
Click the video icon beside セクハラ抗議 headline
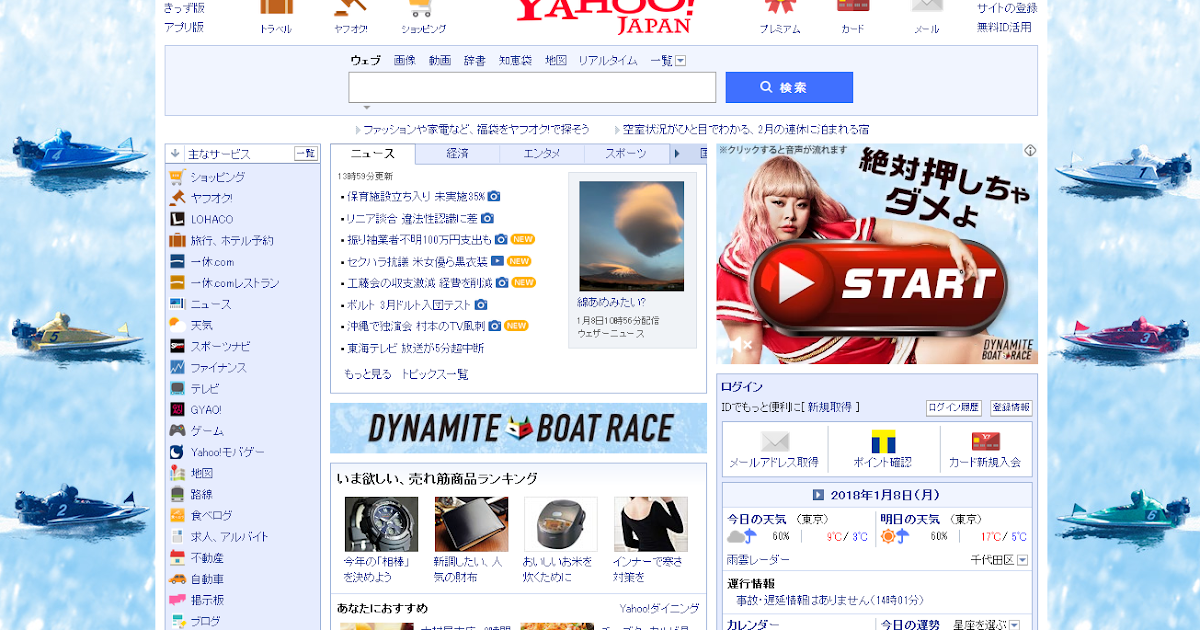click(x=497, y=261)
